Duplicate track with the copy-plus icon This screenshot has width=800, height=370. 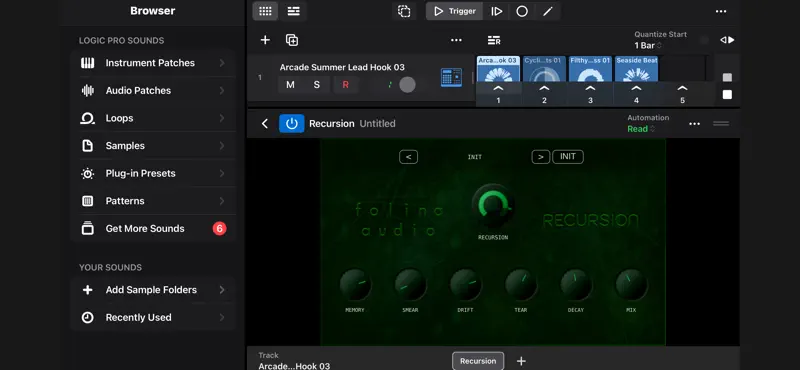pos(292,40)
